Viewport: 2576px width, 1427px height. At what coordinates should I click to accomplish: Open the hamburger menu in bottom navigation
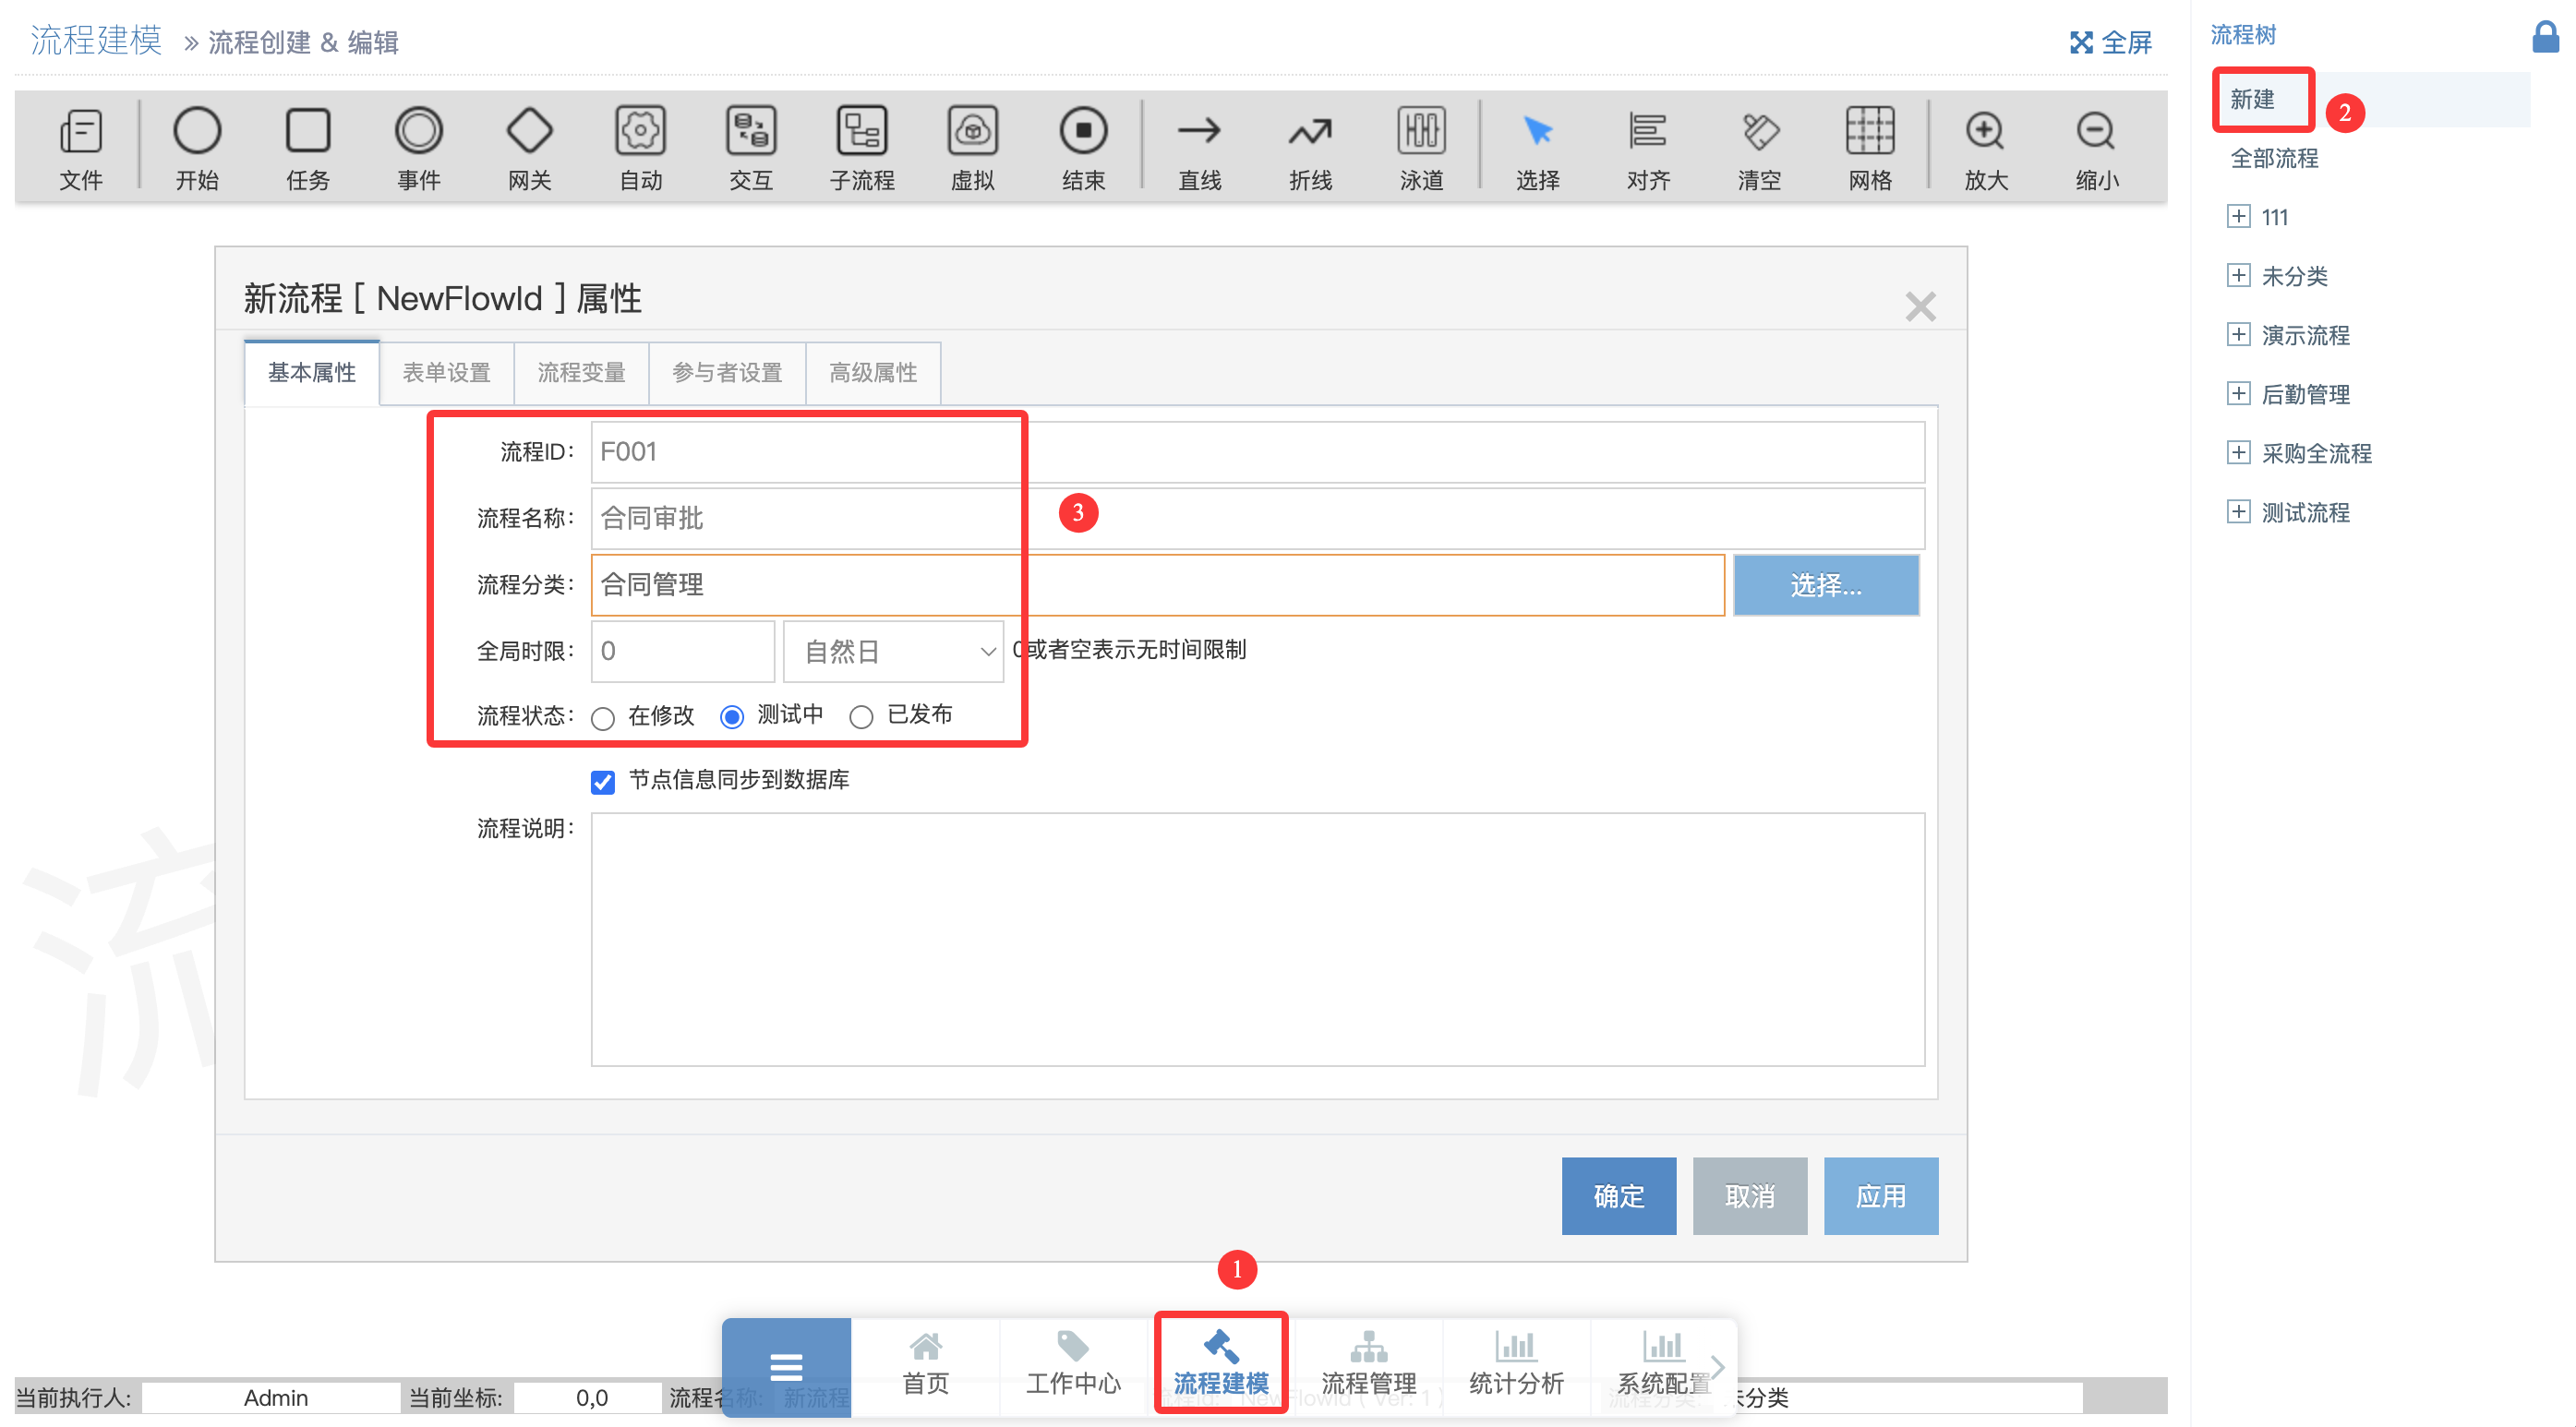(x=786, y=1366)
